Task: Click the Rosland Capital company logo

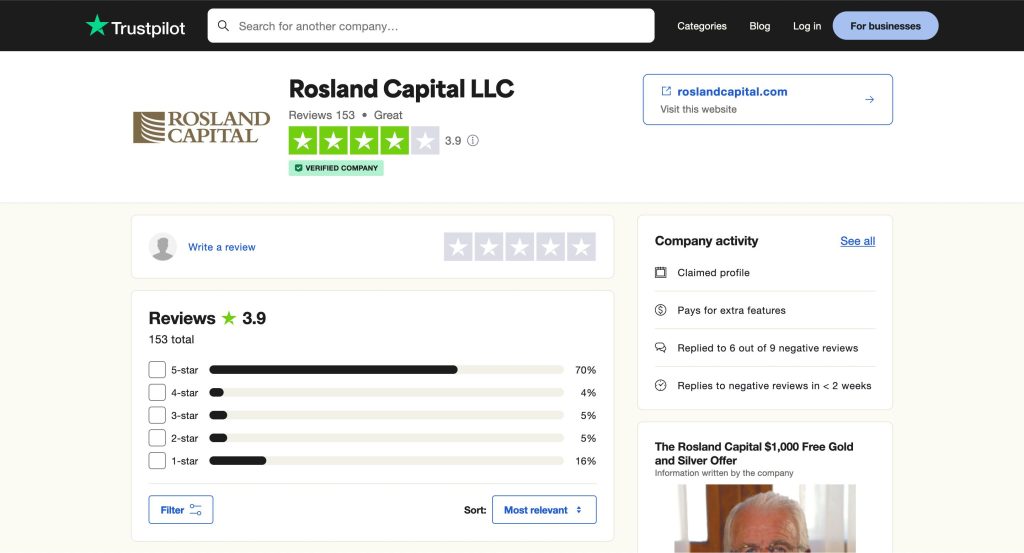Action: (201, 127)
